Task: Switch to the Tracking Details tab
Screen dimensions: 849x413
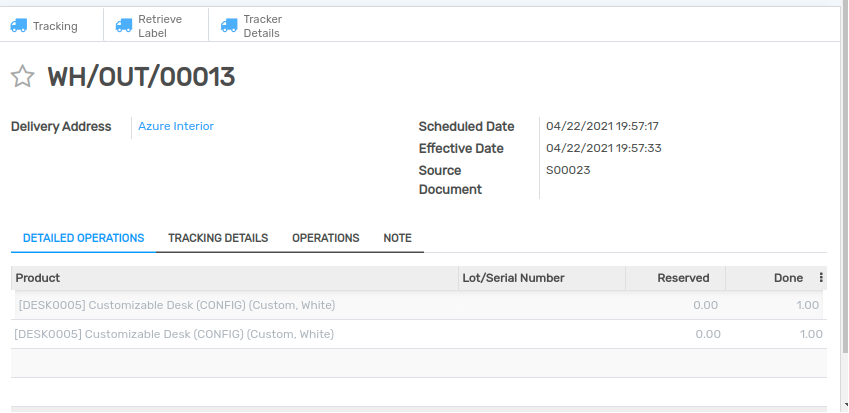Action: click(218, 238)
